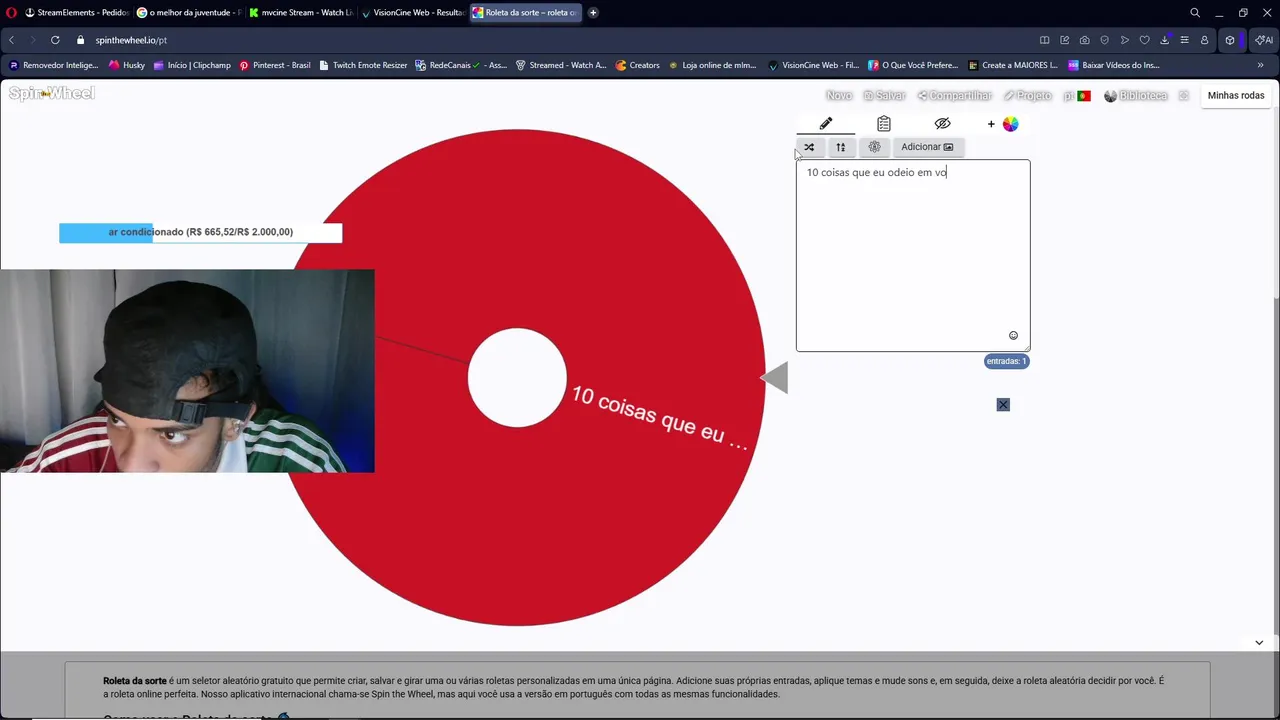
Task: Open Baixar Vídeos do Ins... bookmark
Action: point(1114,65)
